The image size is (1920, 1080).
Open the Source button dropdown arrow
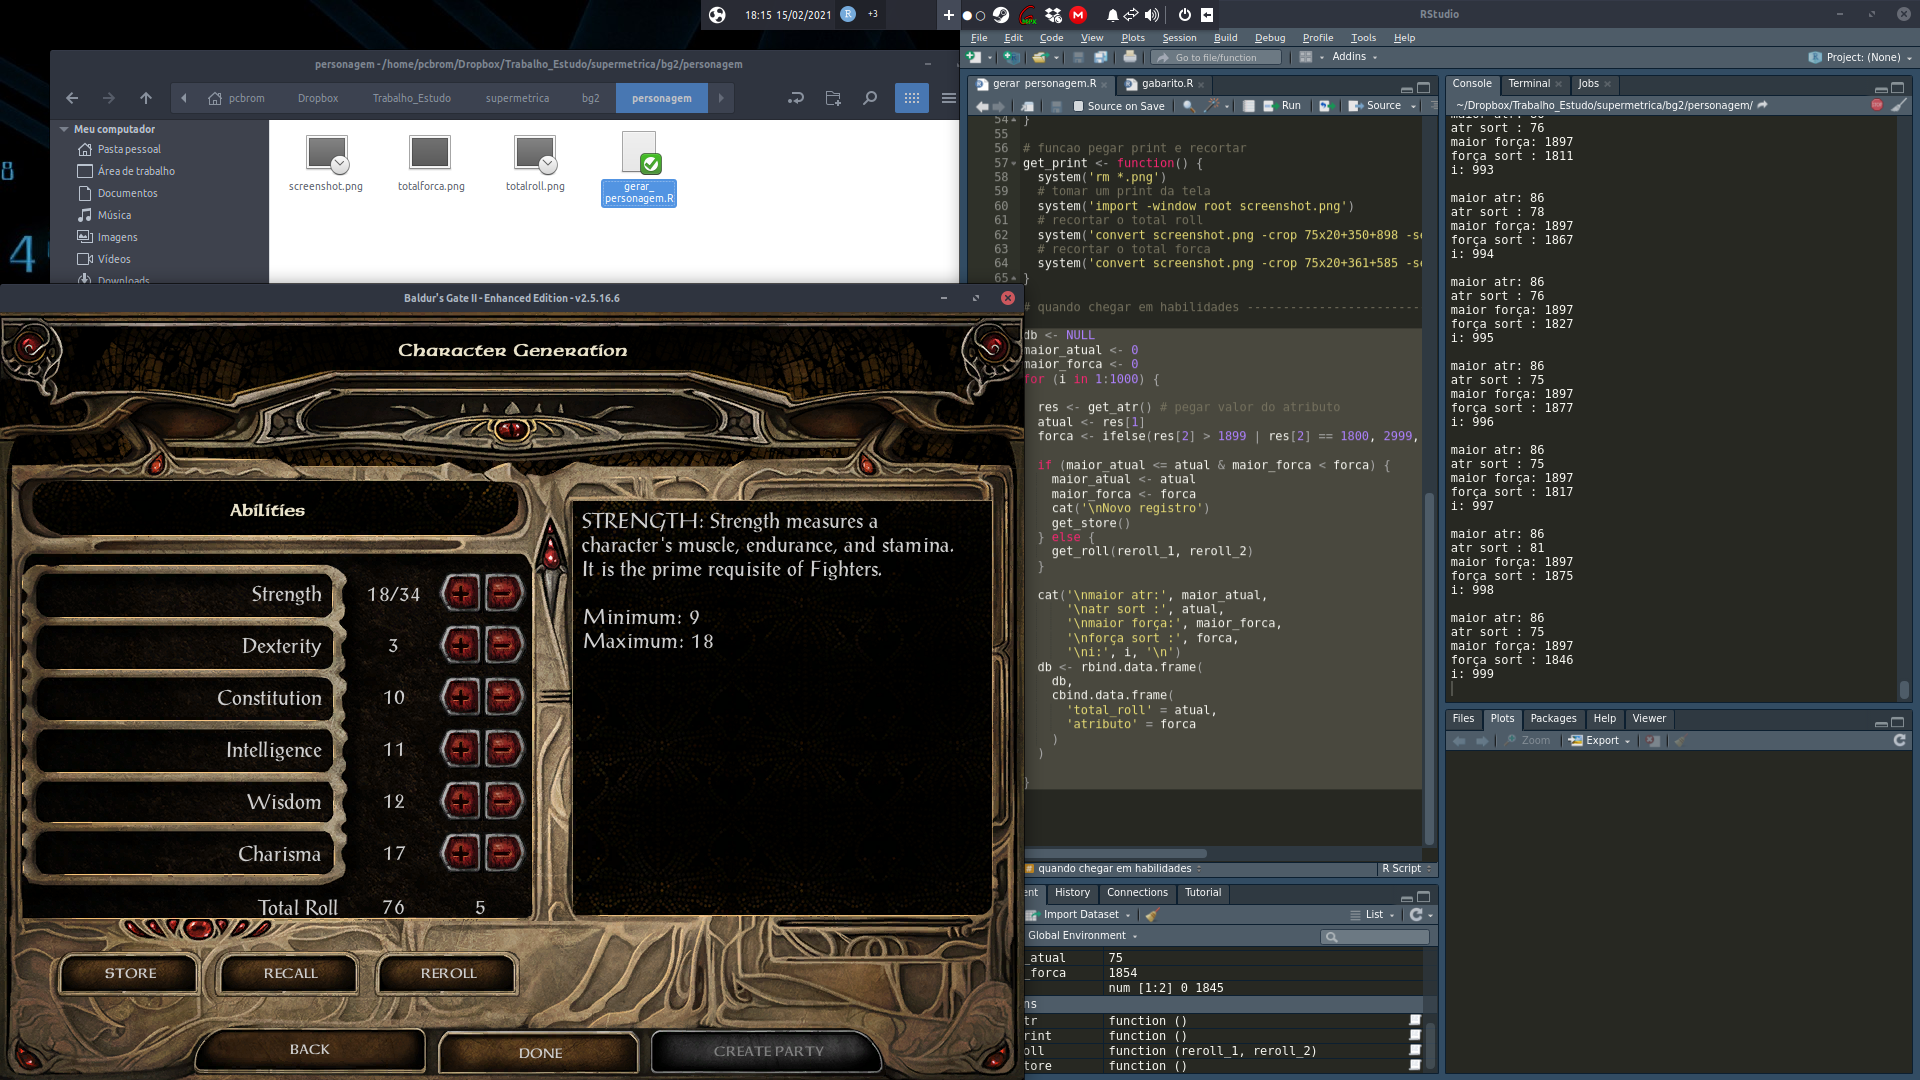1413,106
